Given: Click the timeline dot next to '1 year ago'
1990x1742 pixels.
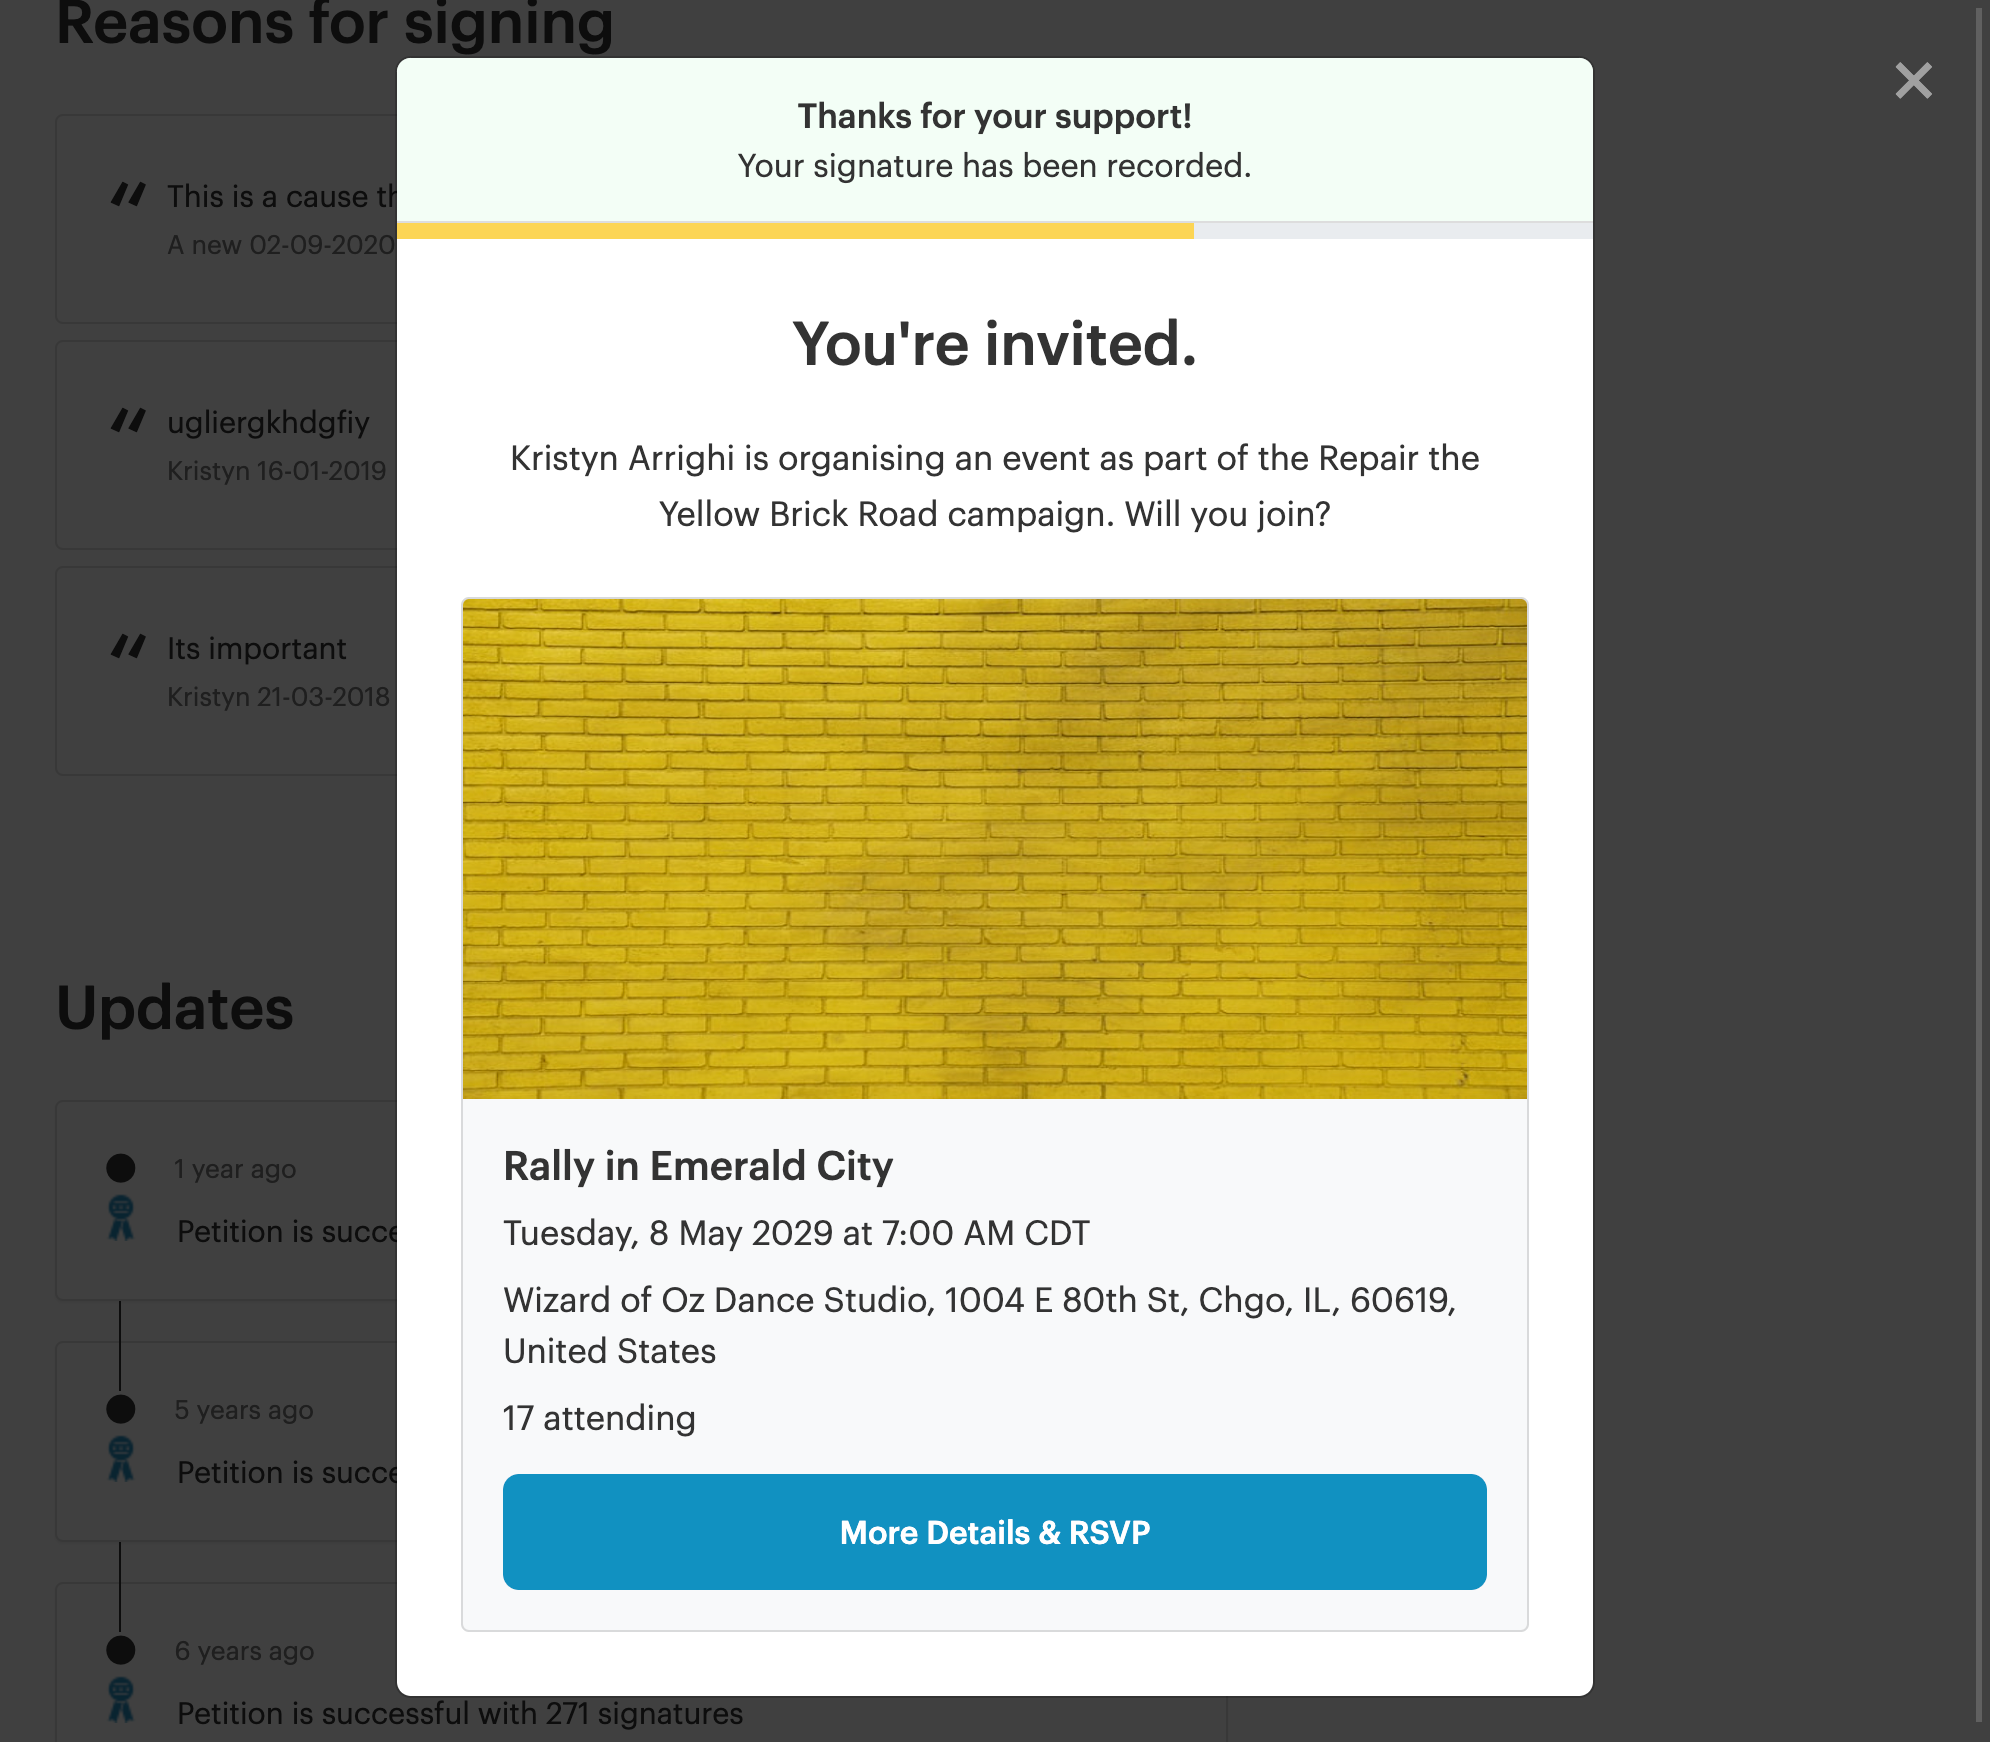Looking at the screenshot, I should pyautogui.click(x=121, y=1167).
